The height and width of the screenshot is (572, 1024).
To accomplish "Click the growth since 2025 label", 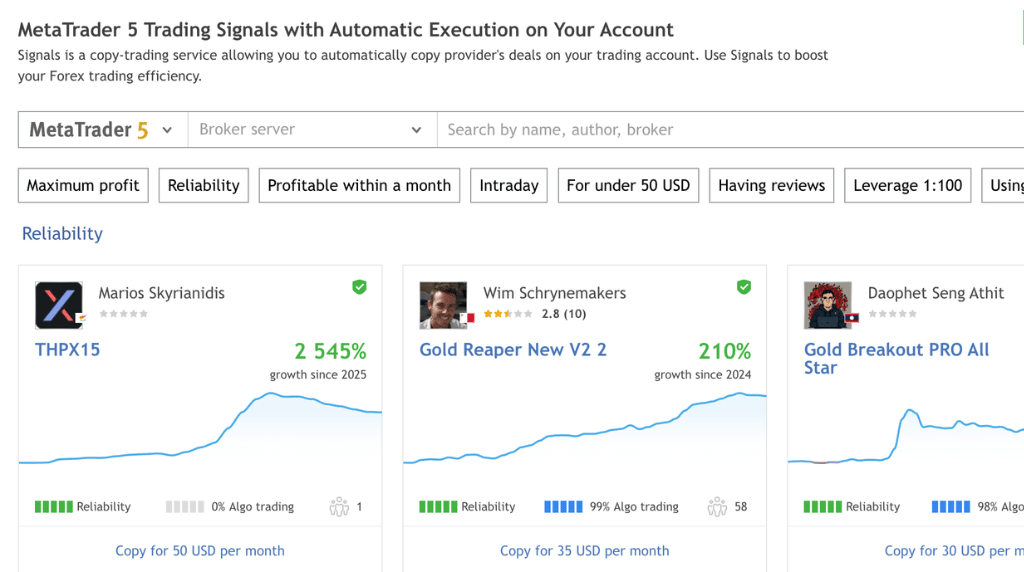I will tap(318, 375).
